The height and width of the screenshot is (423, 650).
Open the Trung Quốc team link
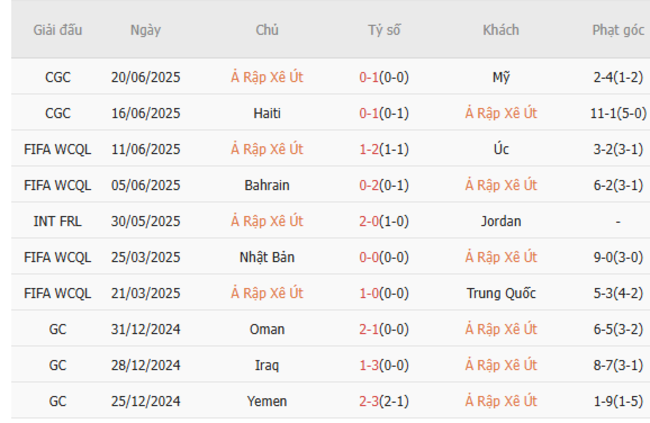[x=501, y=293]
